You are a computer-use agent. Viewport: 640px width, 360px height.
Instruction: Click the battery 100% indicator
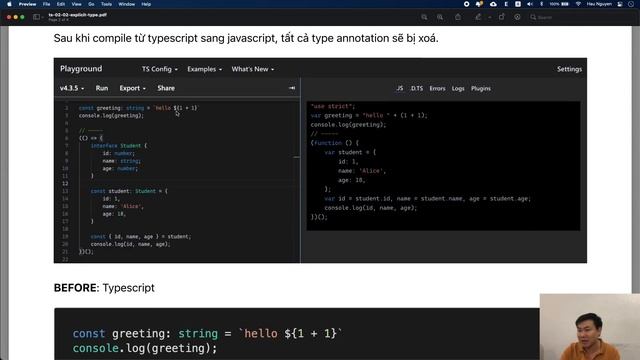click(x=559, y=4)
